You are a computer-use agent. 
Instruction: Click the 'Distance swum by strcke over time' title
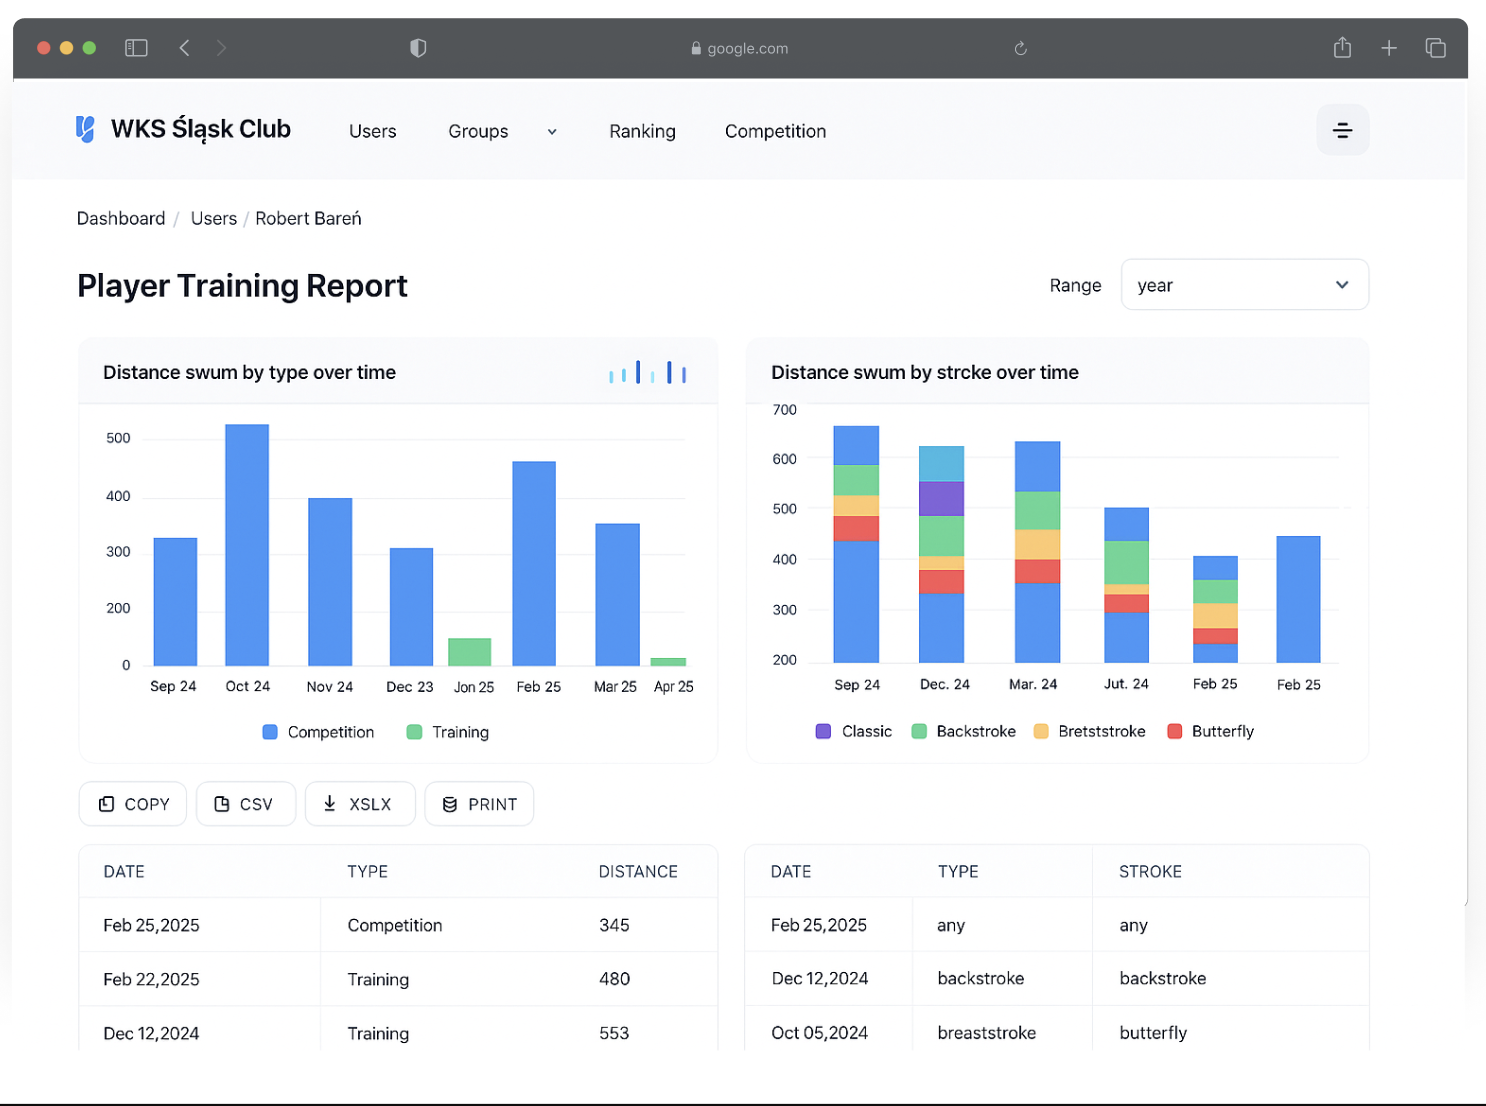click(x=924, y=372)
